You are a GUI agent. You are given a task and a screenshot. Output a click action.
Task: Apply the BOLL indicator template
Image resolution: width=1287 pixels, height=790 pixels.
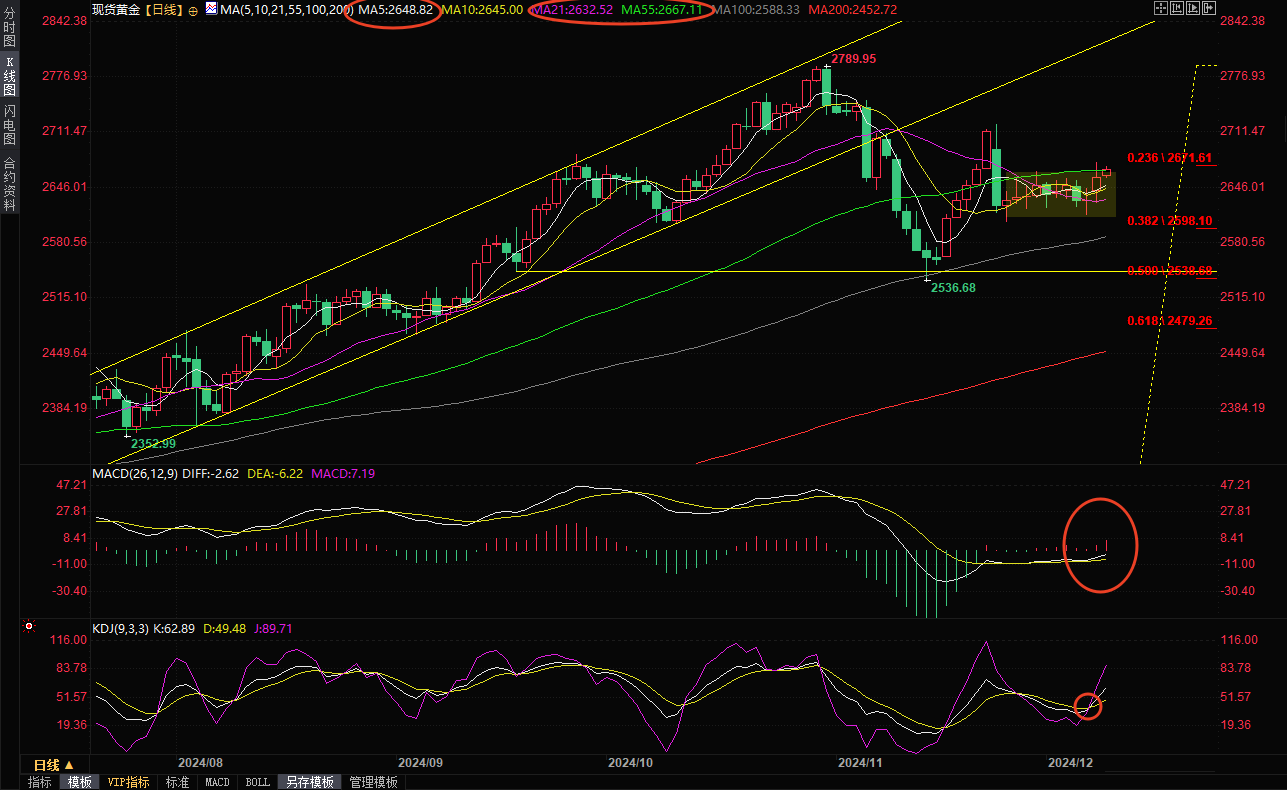pyautogui.click(x=257, y=782)
